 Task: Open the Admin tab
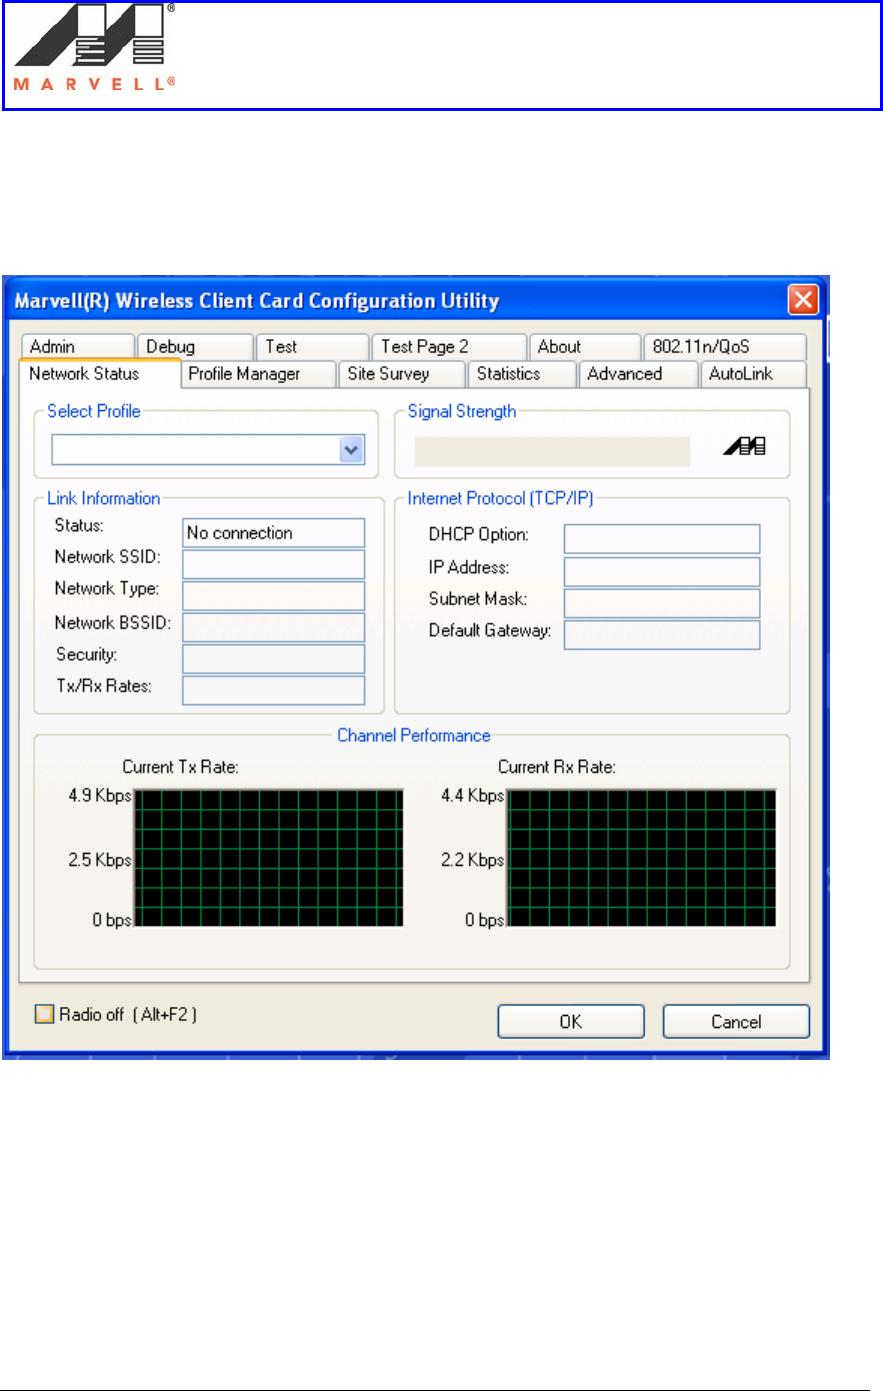(77, 346)
